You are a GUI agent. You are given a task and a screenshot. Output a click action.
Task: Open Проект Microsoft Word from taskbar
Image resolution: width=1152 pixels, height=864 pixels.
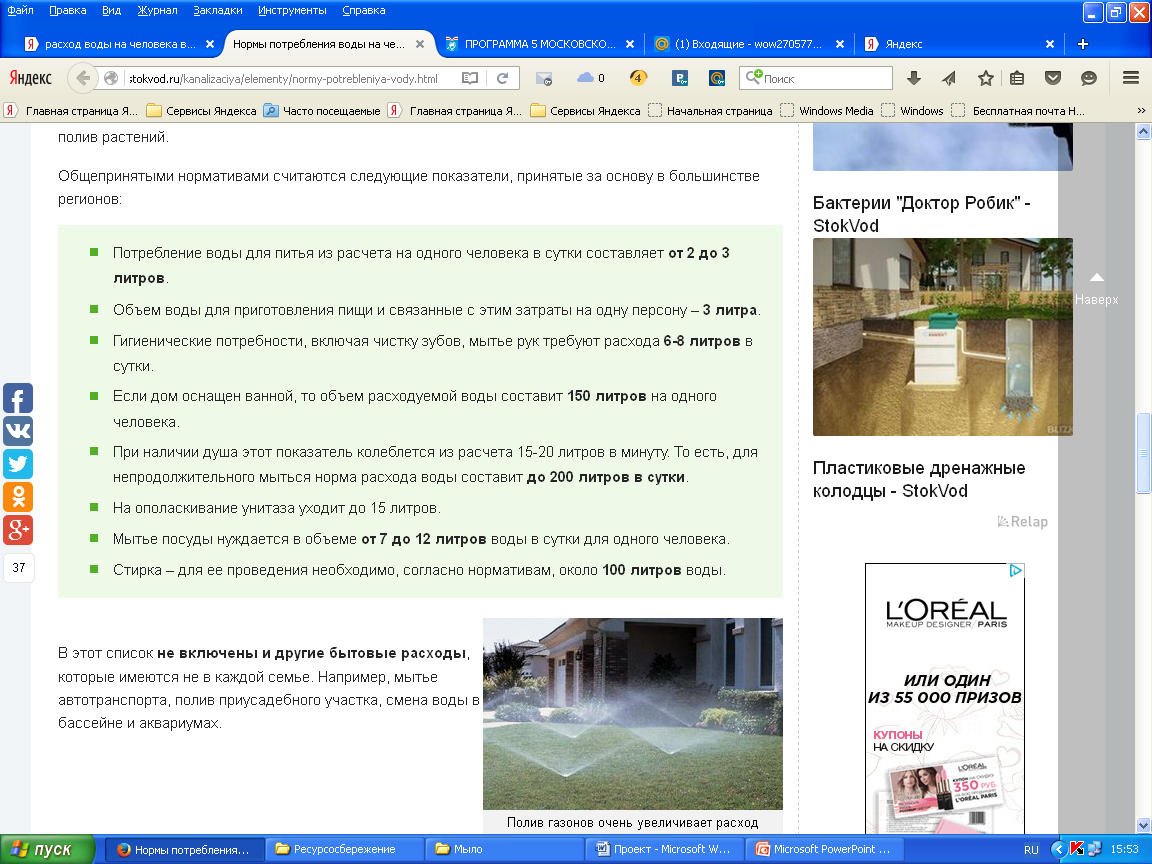click(664, 849)
